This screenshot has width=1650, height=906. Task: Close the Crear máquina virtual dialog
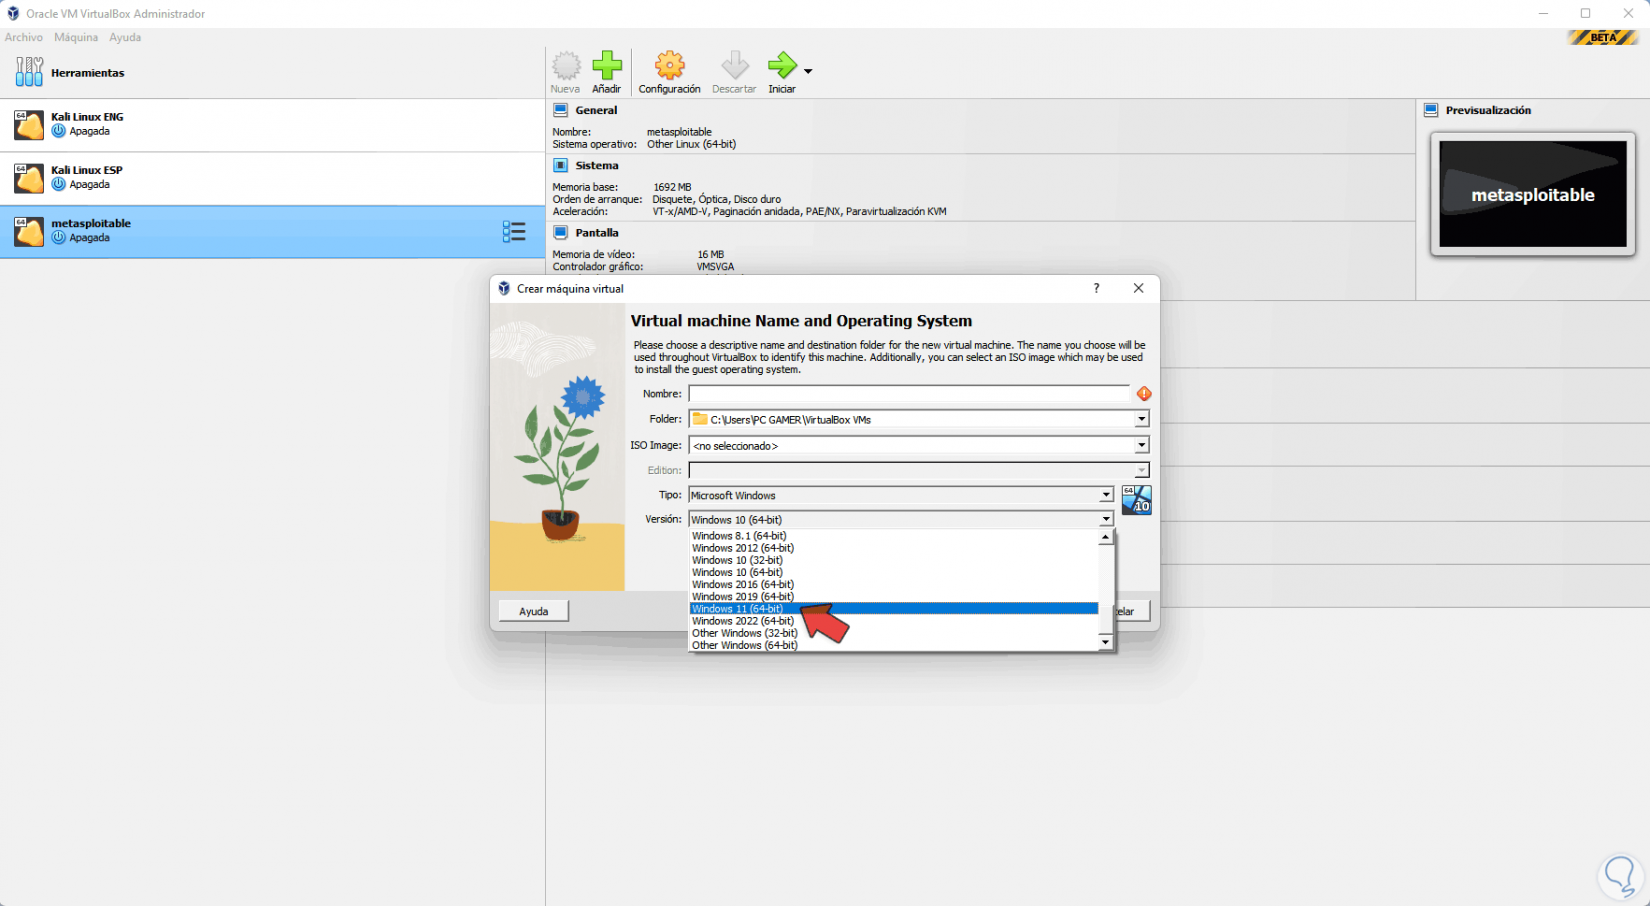[x=1138, y=288]
